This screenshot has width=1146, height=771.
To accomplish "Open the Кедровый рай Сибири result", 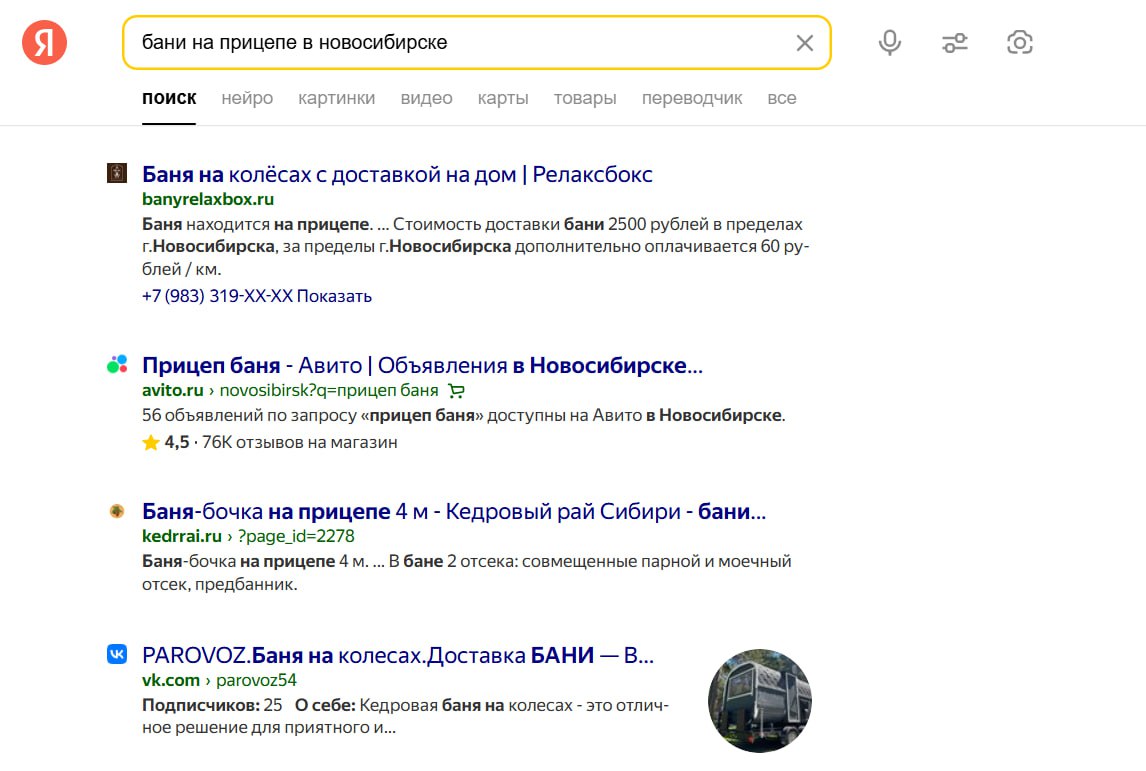I will coord(453,512).
